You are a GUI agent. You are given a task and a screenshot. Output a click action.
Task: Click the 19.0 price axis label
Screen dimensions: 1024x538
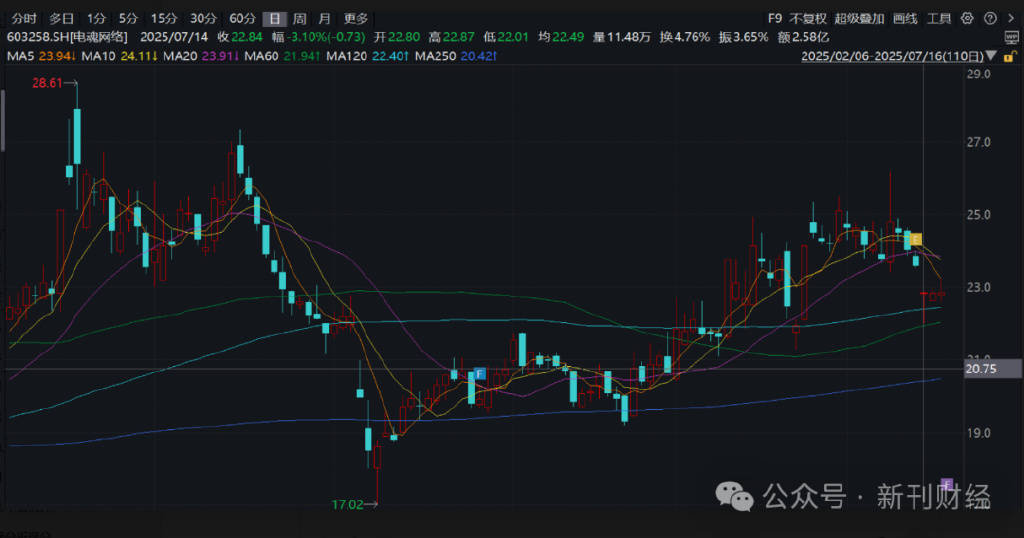[x=978, y=433]
